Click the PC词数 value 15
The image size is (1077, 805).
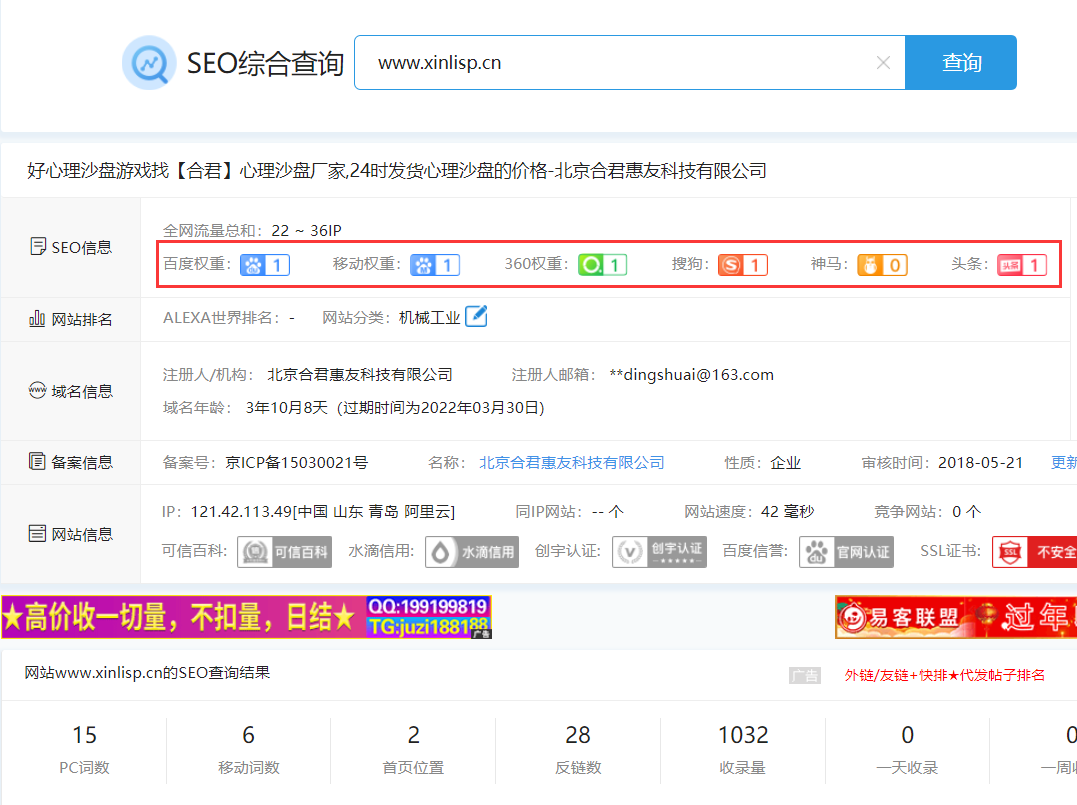point(84,735)
